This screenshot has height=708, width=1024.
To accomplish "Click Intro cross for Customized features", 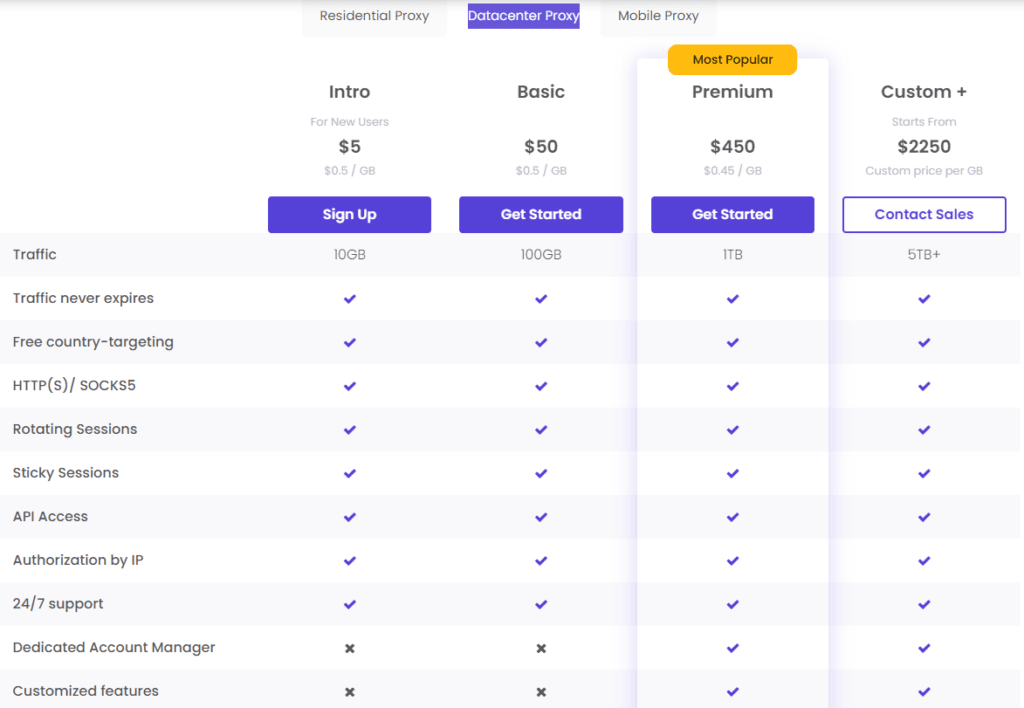I will point(350,692).
